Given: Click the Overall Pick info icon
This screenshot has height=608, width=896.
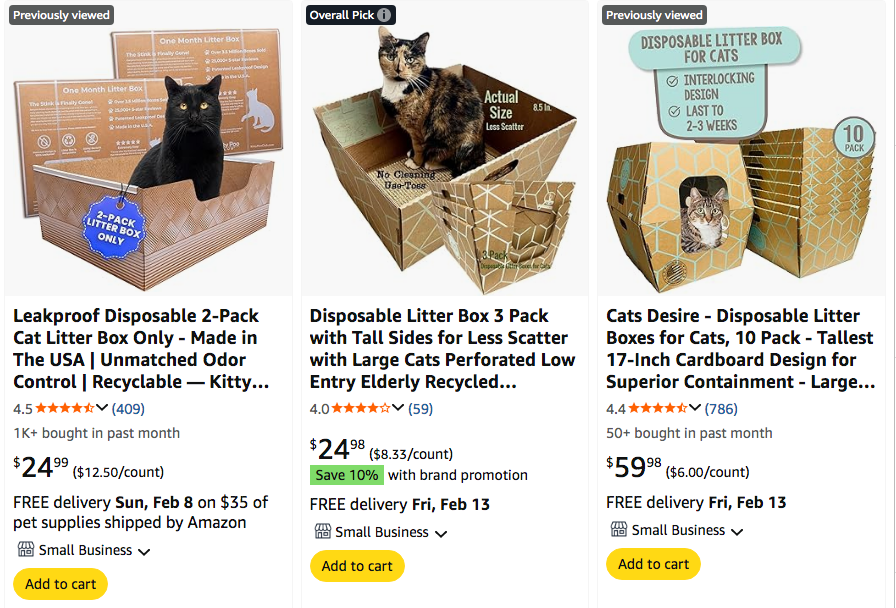Looking at the screenshot, I should 385,15.
